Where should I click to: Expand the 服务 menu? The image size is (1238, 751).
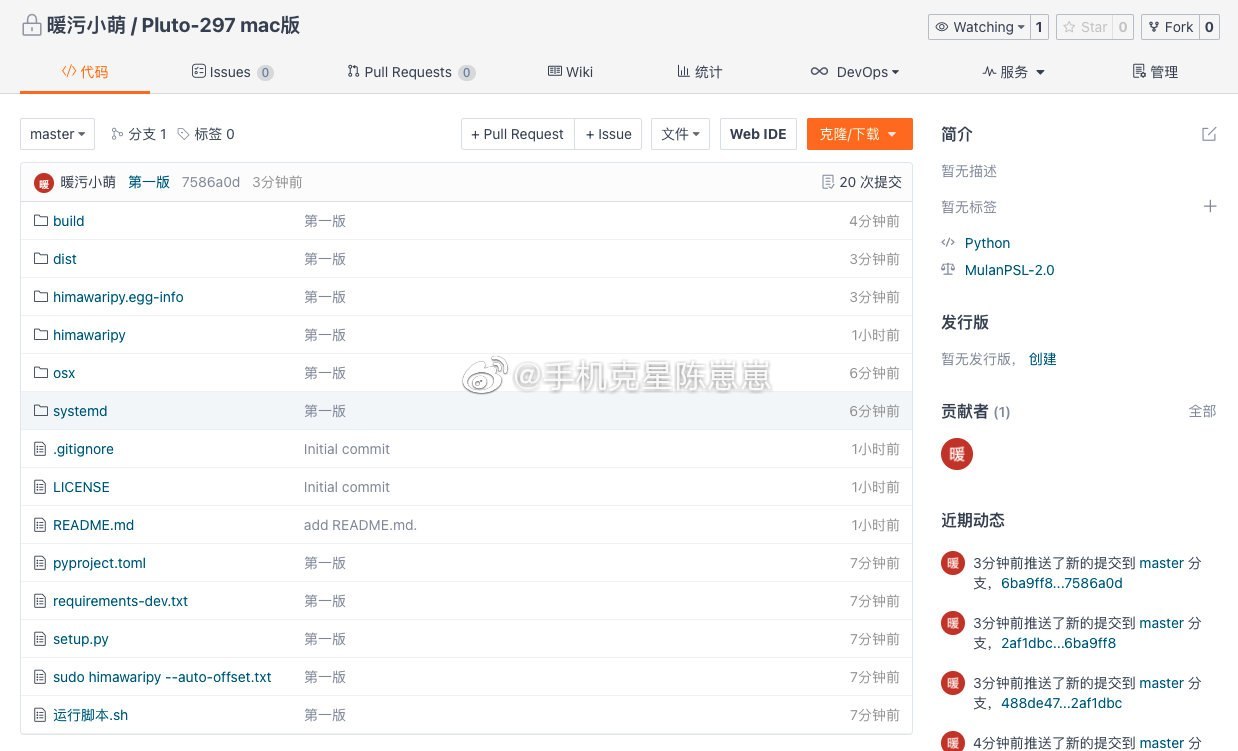click(x=1014, y=72)
